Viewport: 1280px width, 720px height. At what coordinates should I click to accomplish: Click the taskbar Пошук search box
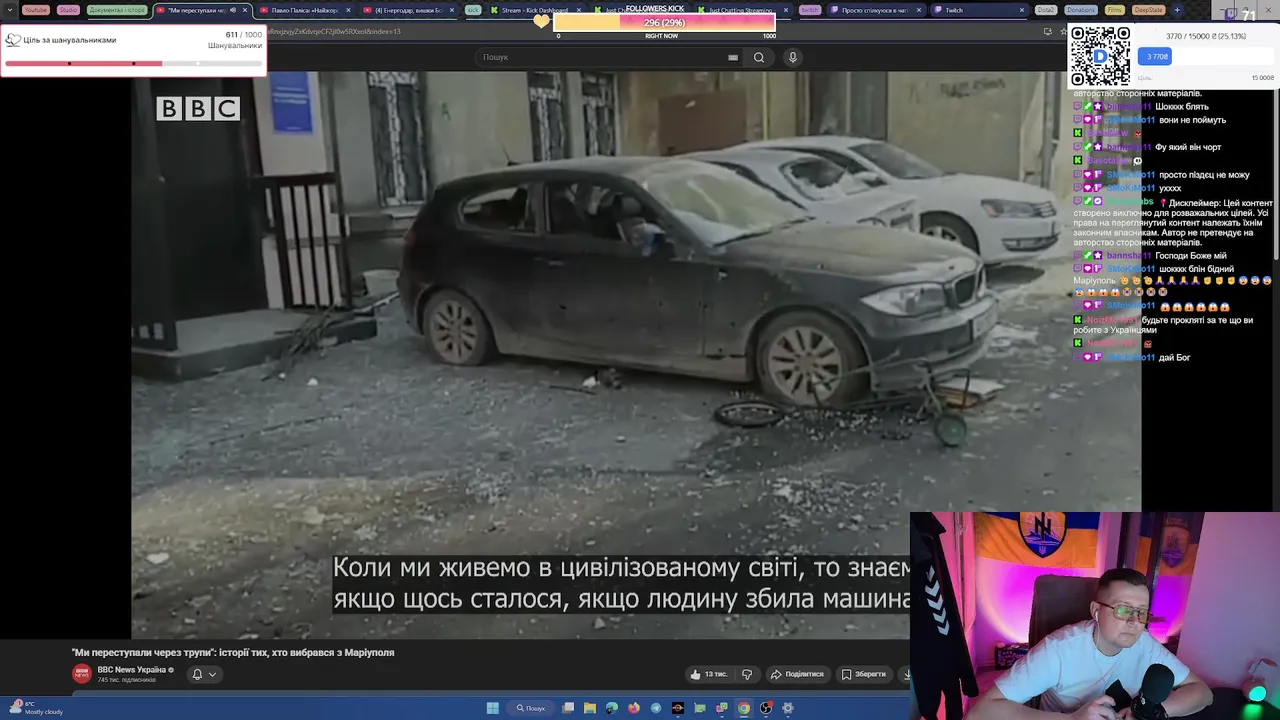[x=531, y=708]
